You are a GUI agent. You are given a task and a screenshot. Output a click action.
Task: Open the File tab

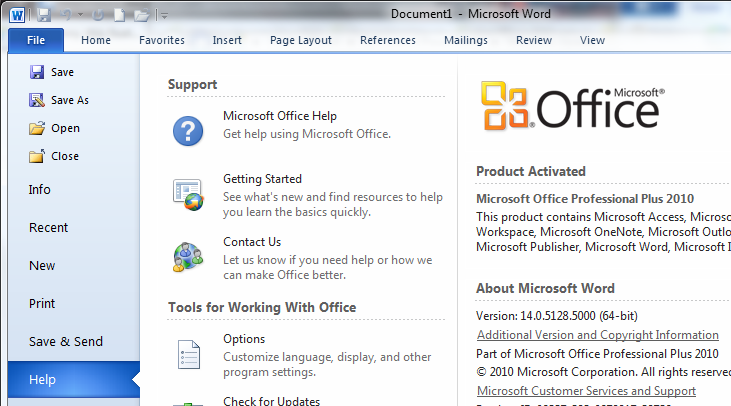pyautogui.click(x=36, y=40)
